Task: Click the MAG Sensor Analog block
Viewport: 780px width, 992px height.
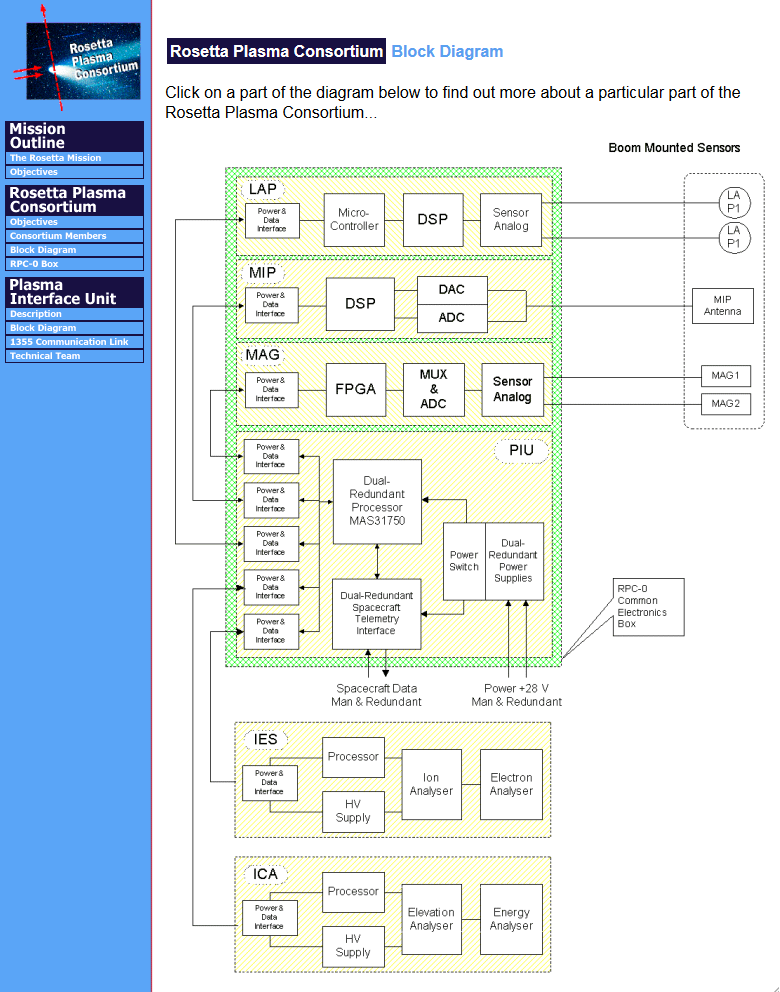Action: tap(512, 389)
